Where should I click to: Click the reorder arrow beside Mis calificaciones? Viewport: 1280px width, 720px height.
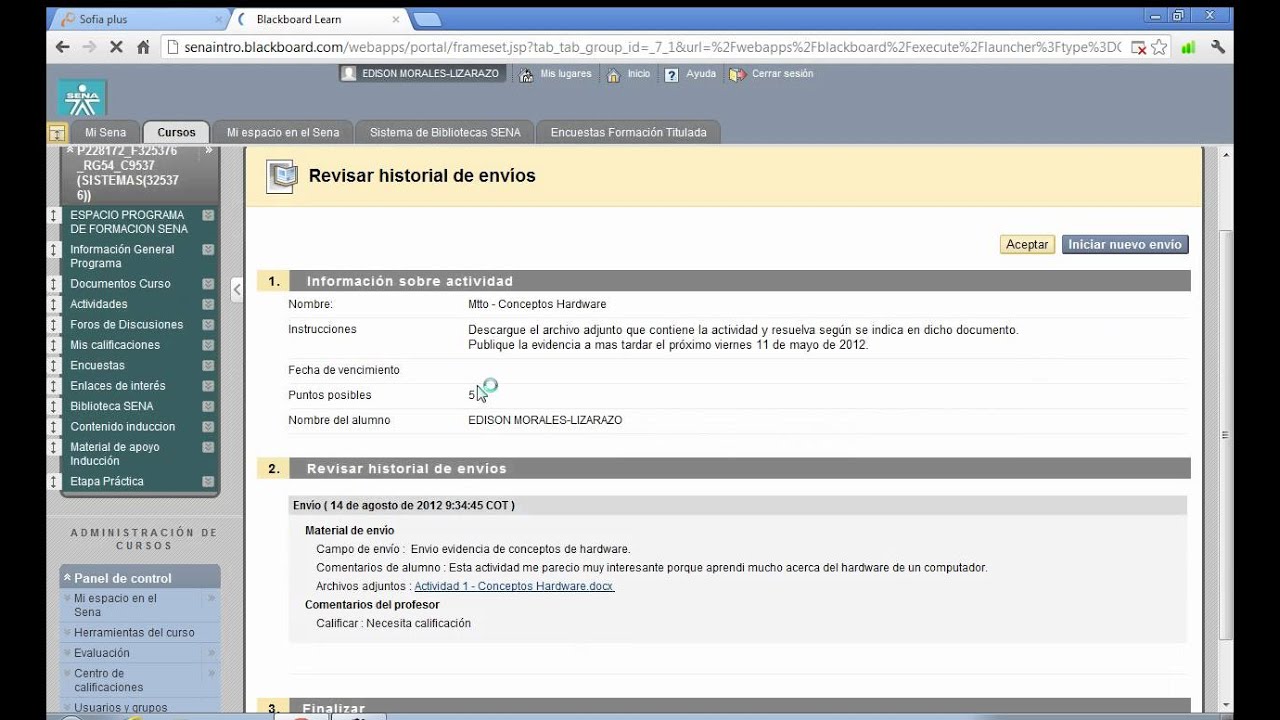coord(54,345)
